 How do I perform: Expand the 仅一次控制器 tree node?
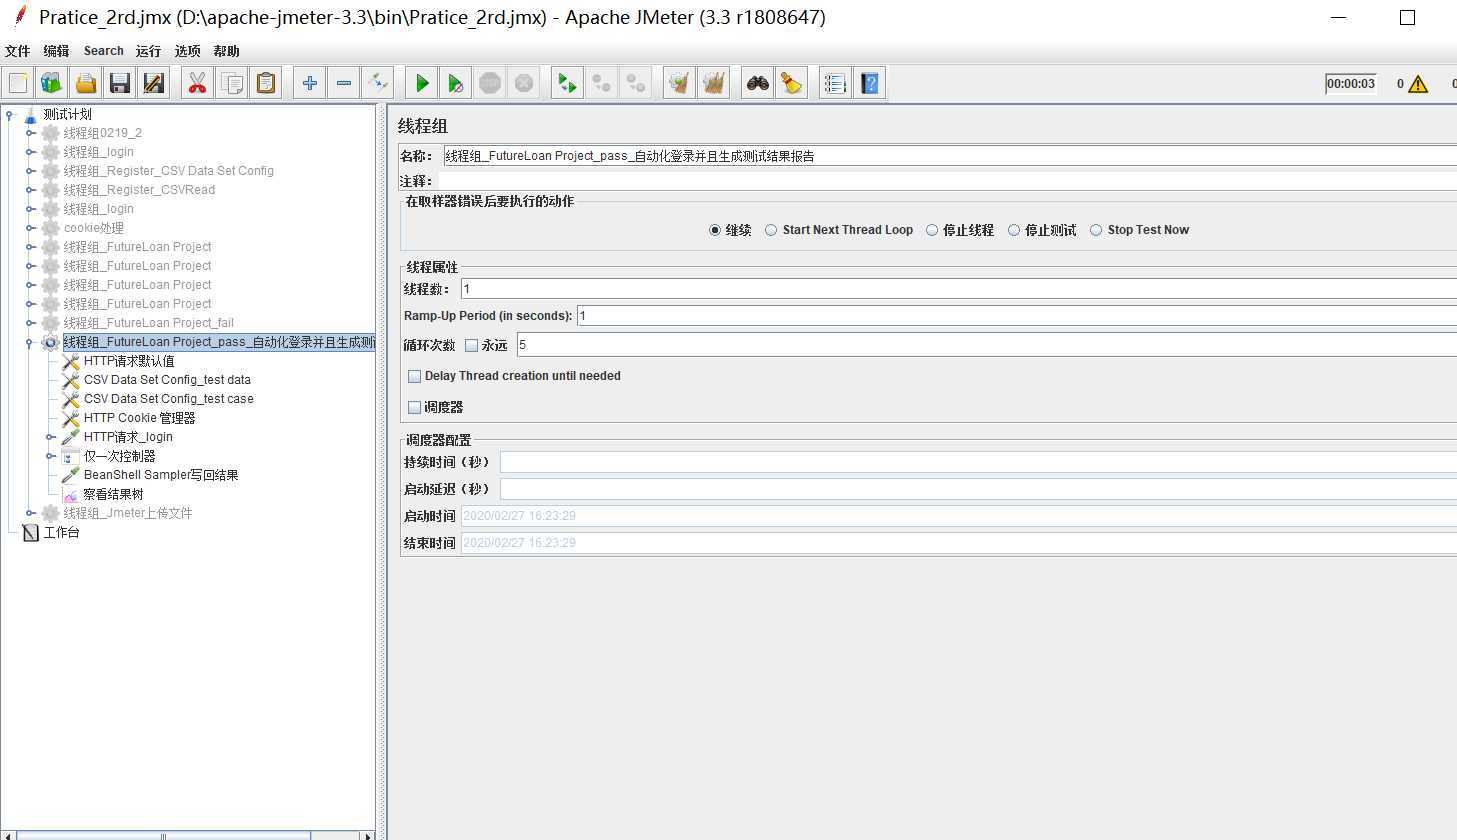[x=50, y=456]
